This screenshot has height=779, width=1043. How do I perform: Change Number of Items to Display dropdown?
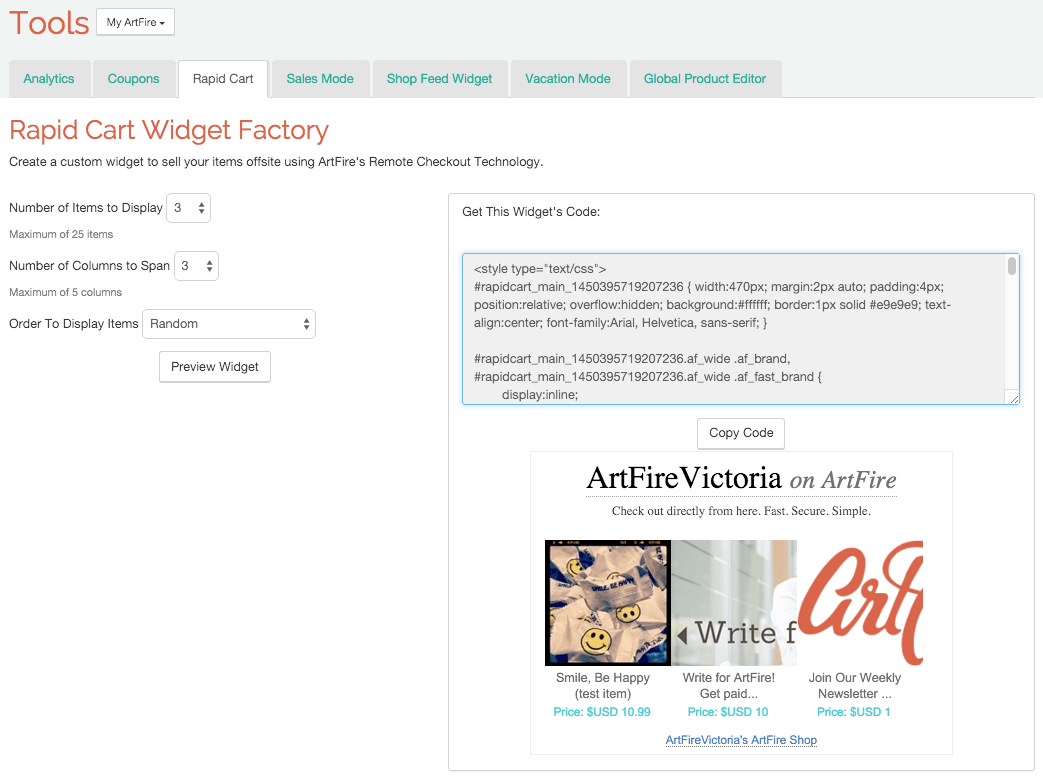[188, 208]
